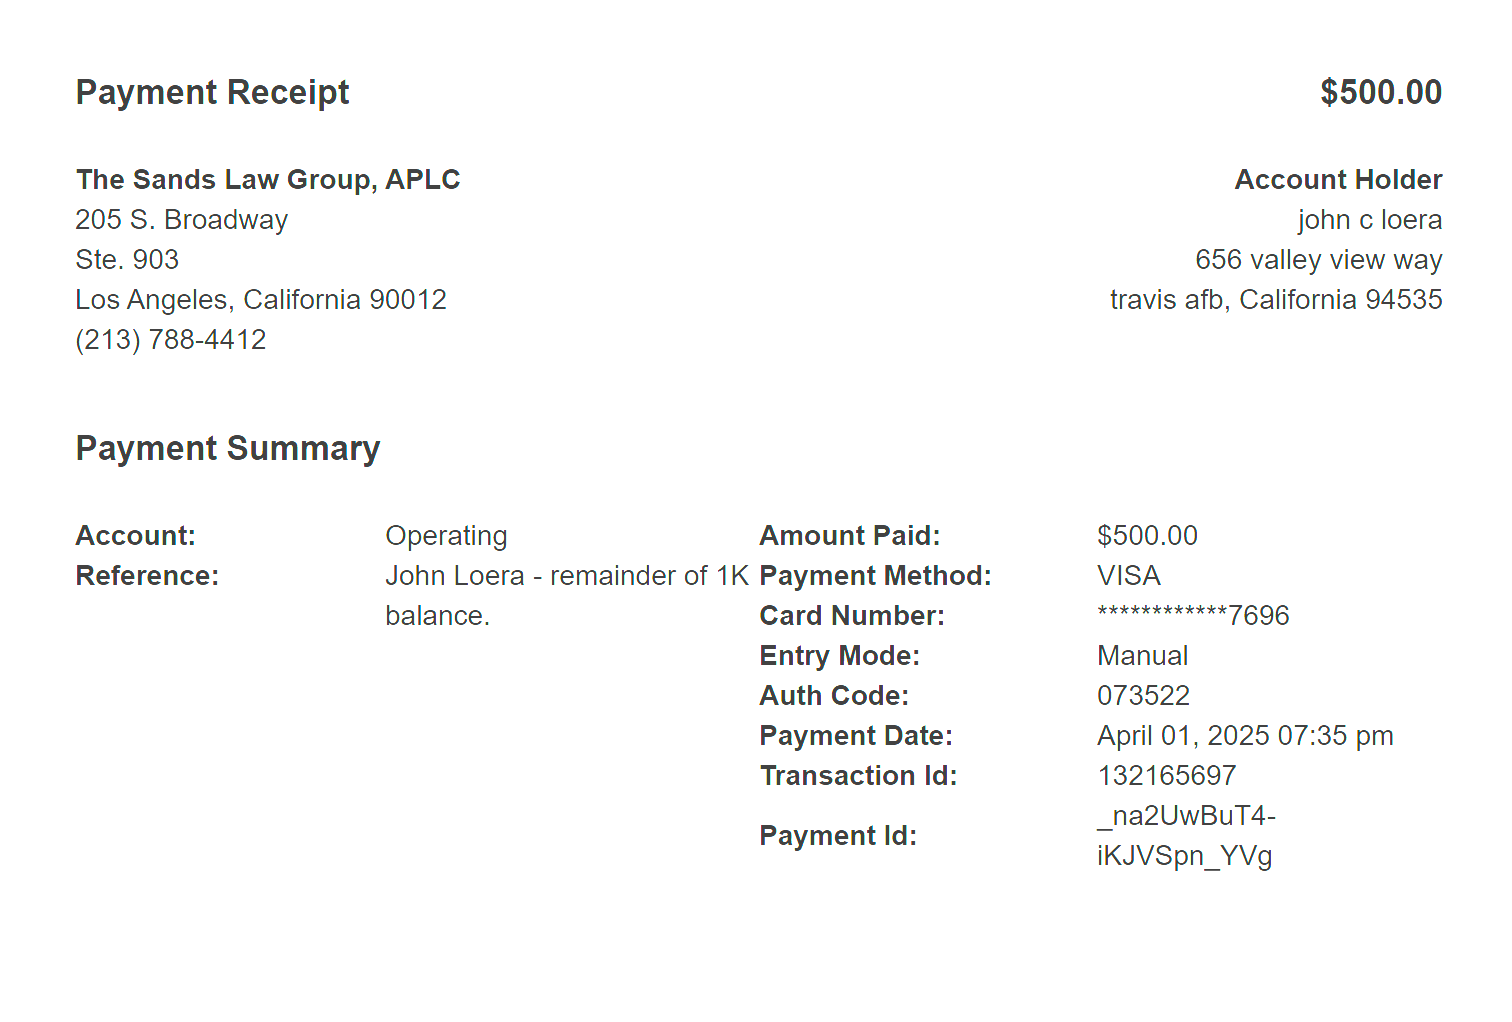Click the 656 valley view way address
The width and height of the screenshot is (1512, 1022).
1319,259
